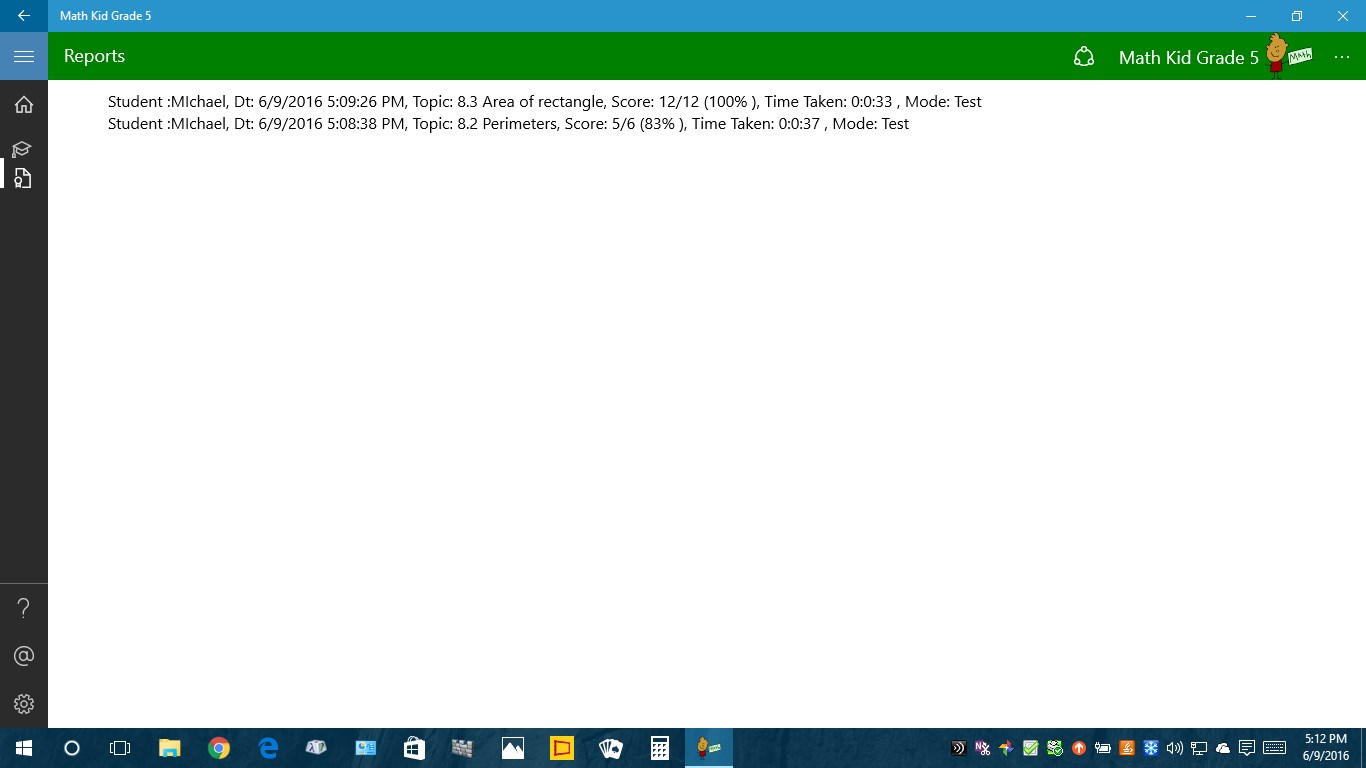The width and height of the screenshot is (1366, 768).
Task: Click the share icon in green header
Action: pos(1084,57)
